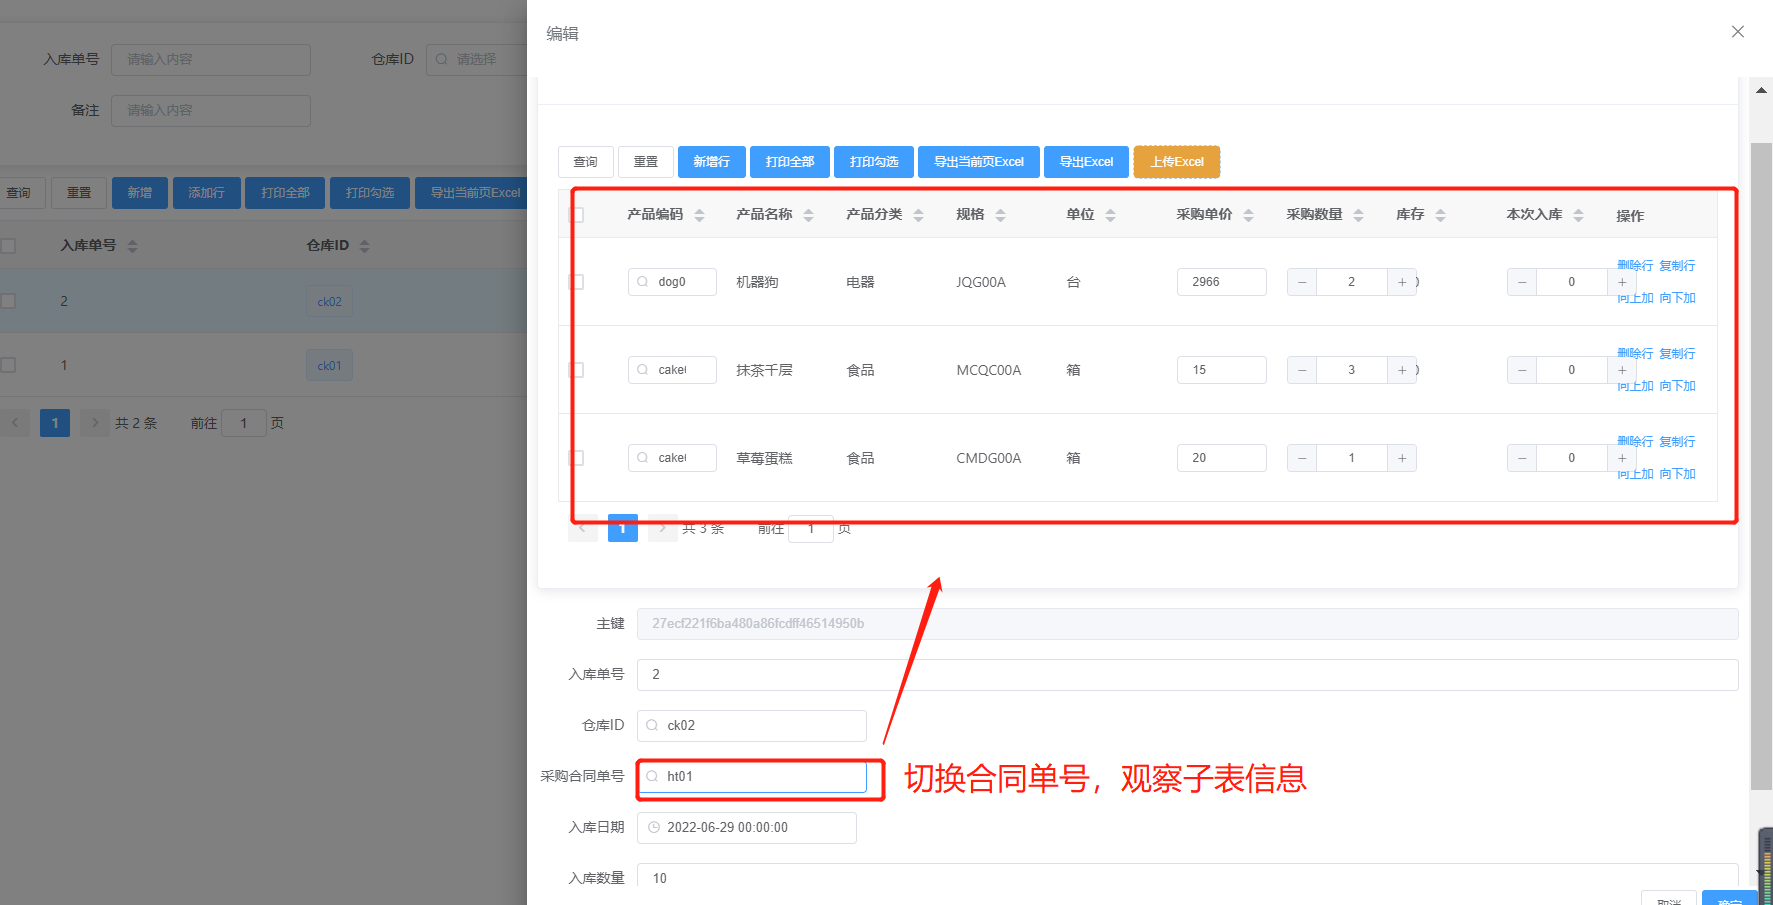Export current page with 导出当前页Excel in dialog
Screen dimensions: 1773x905
click(x=979, y=162)
